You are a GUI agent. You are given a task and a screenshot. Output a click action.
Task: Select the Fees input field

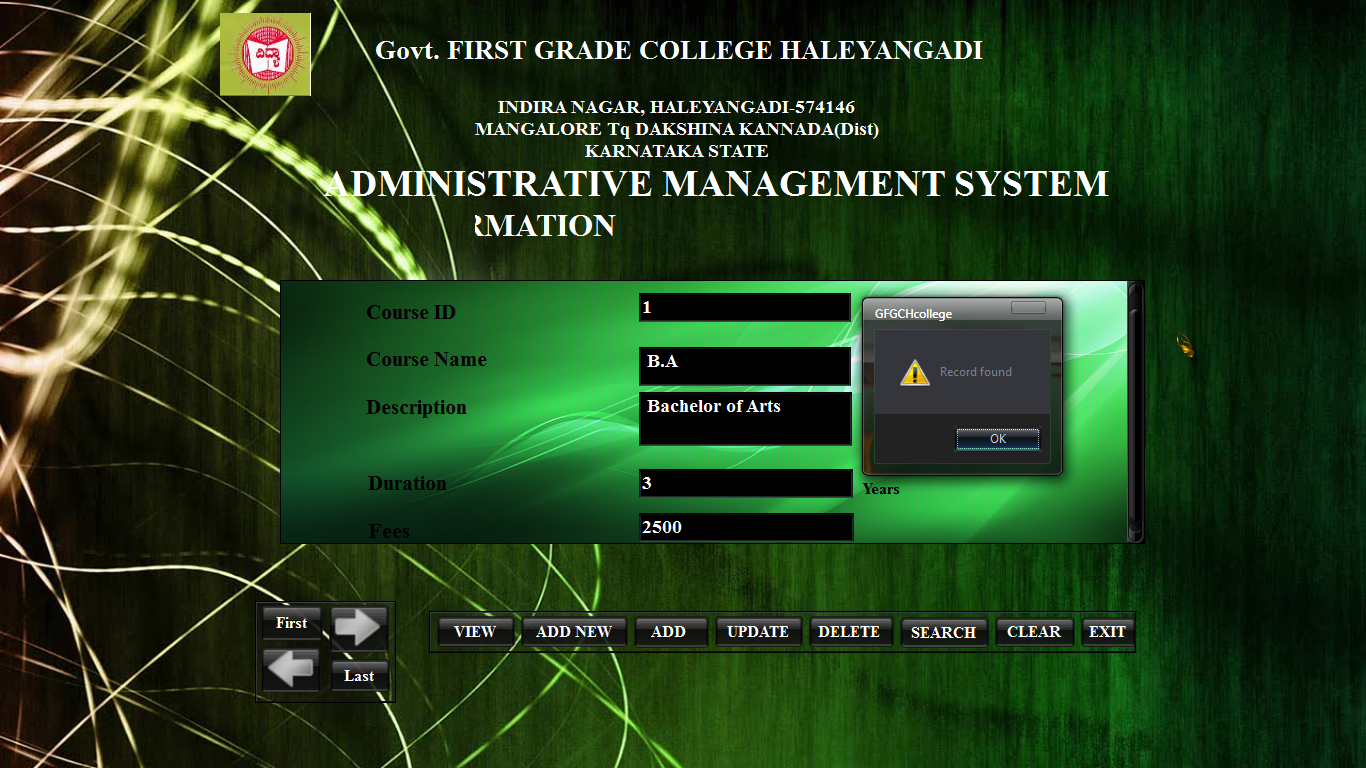point(745,527)
